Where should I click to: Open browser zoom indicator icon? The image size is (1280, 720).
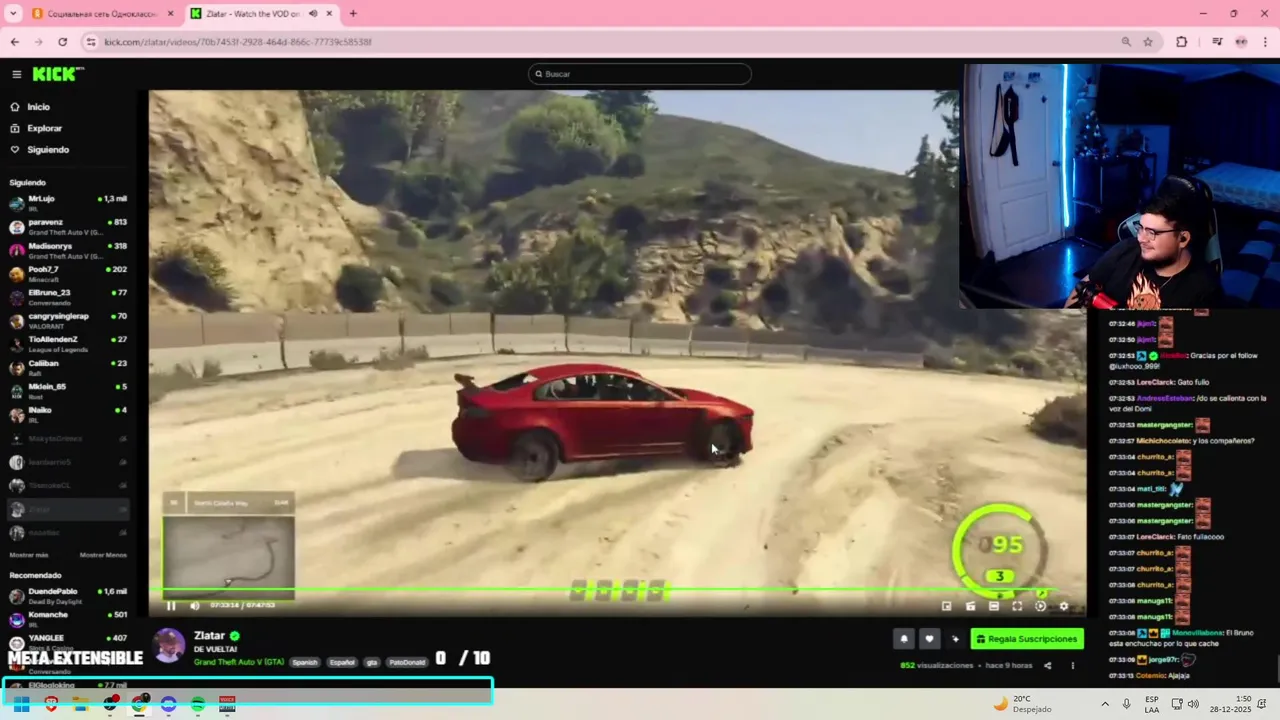click(x=1126, y=42)
